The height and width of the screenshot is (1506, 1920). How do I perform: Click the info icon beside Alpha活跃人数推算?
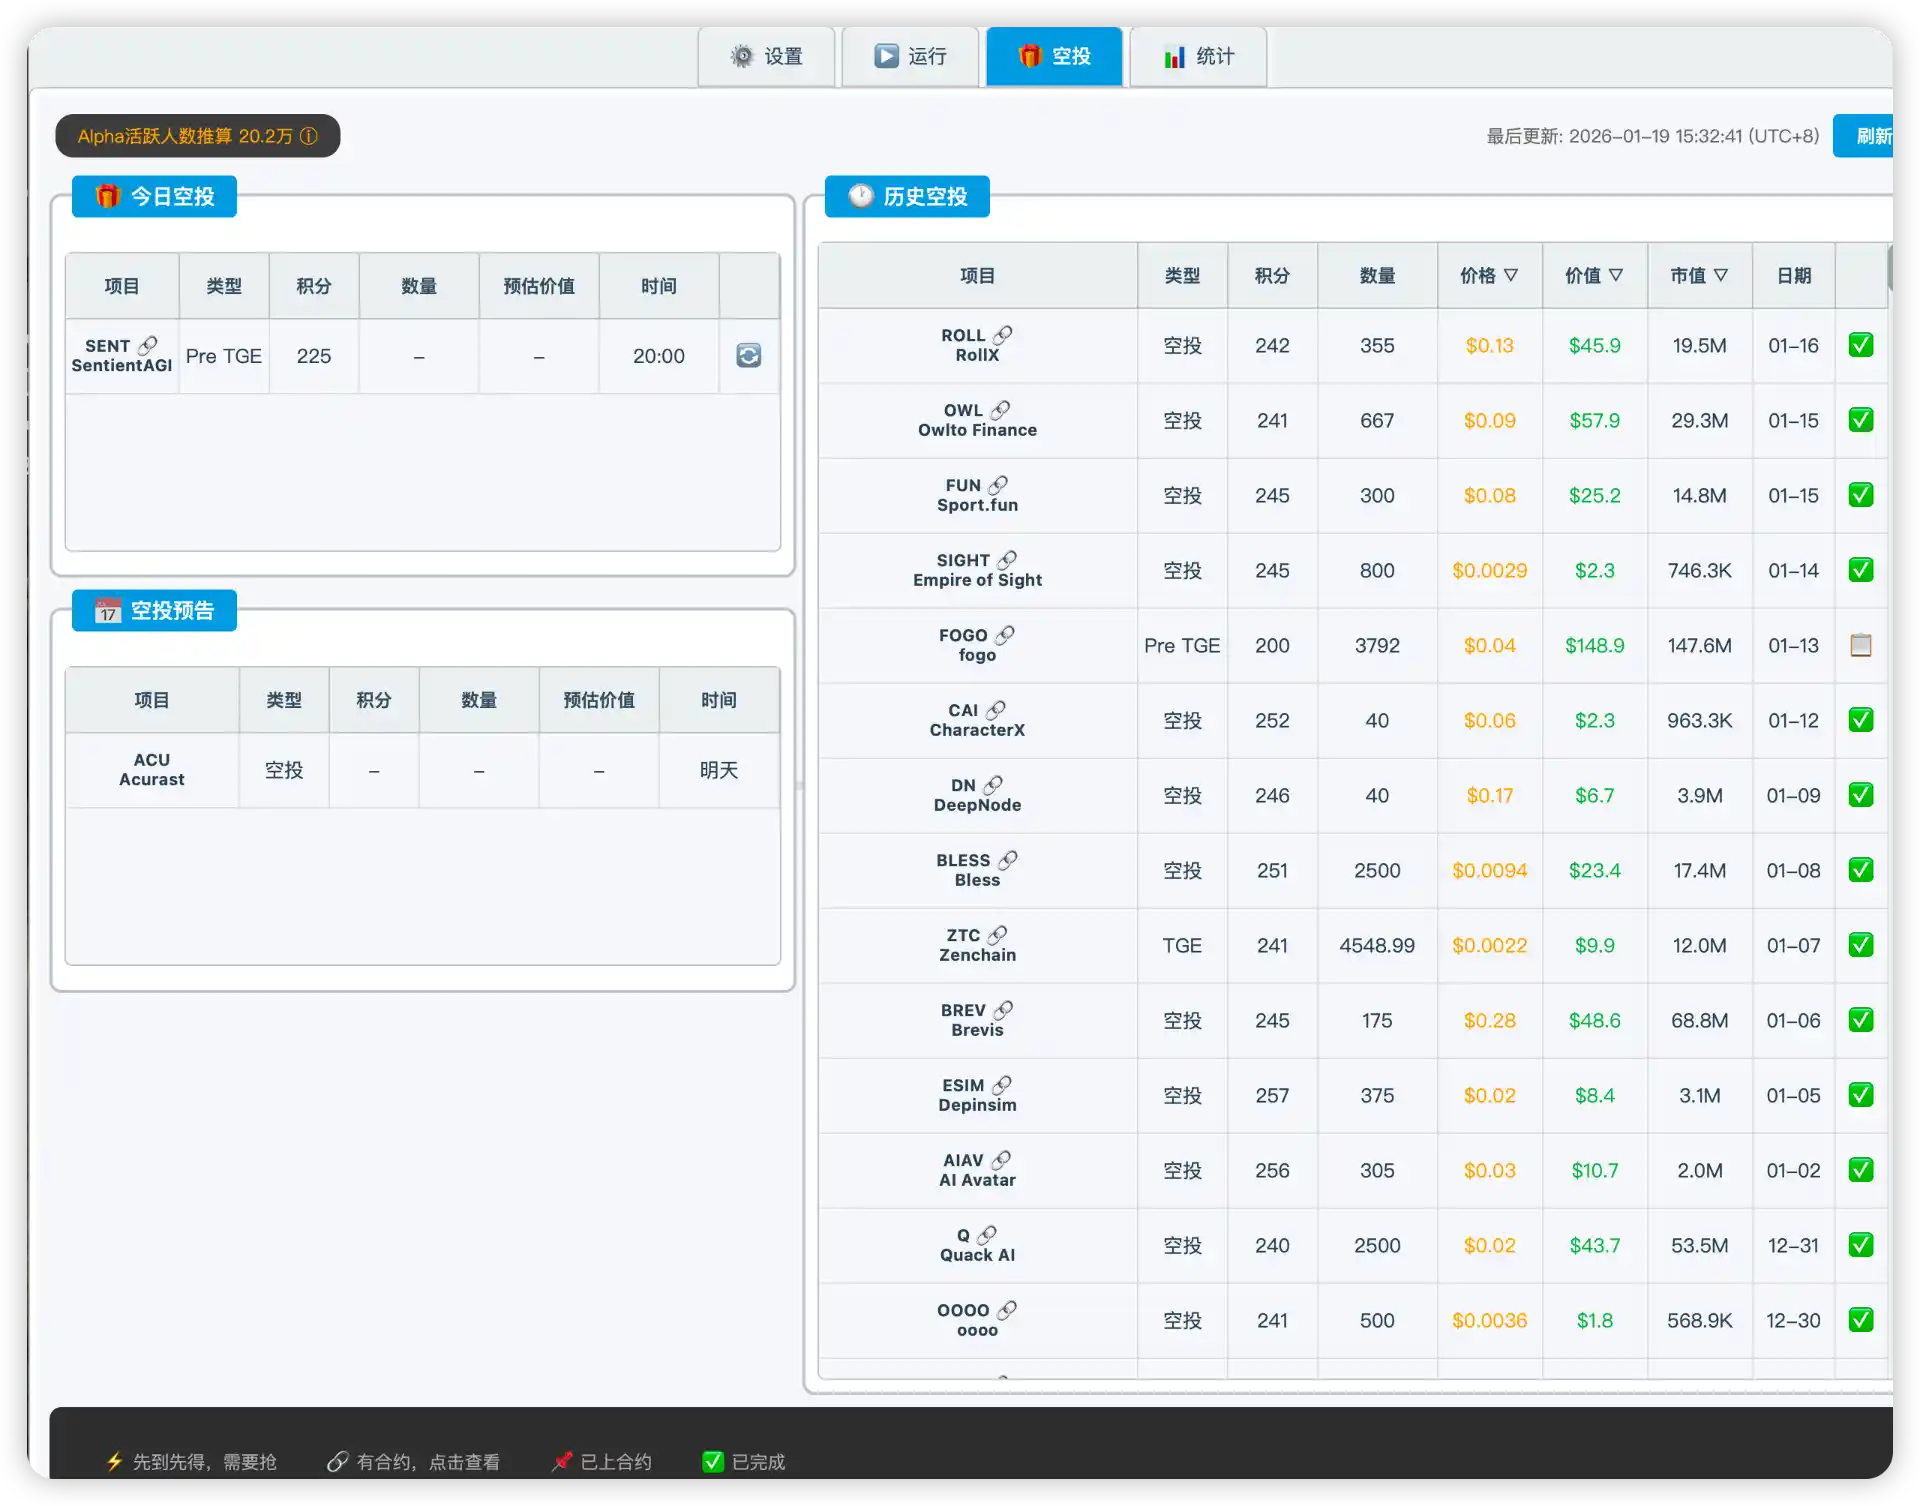pyautogui.click(x=309, y=136)
